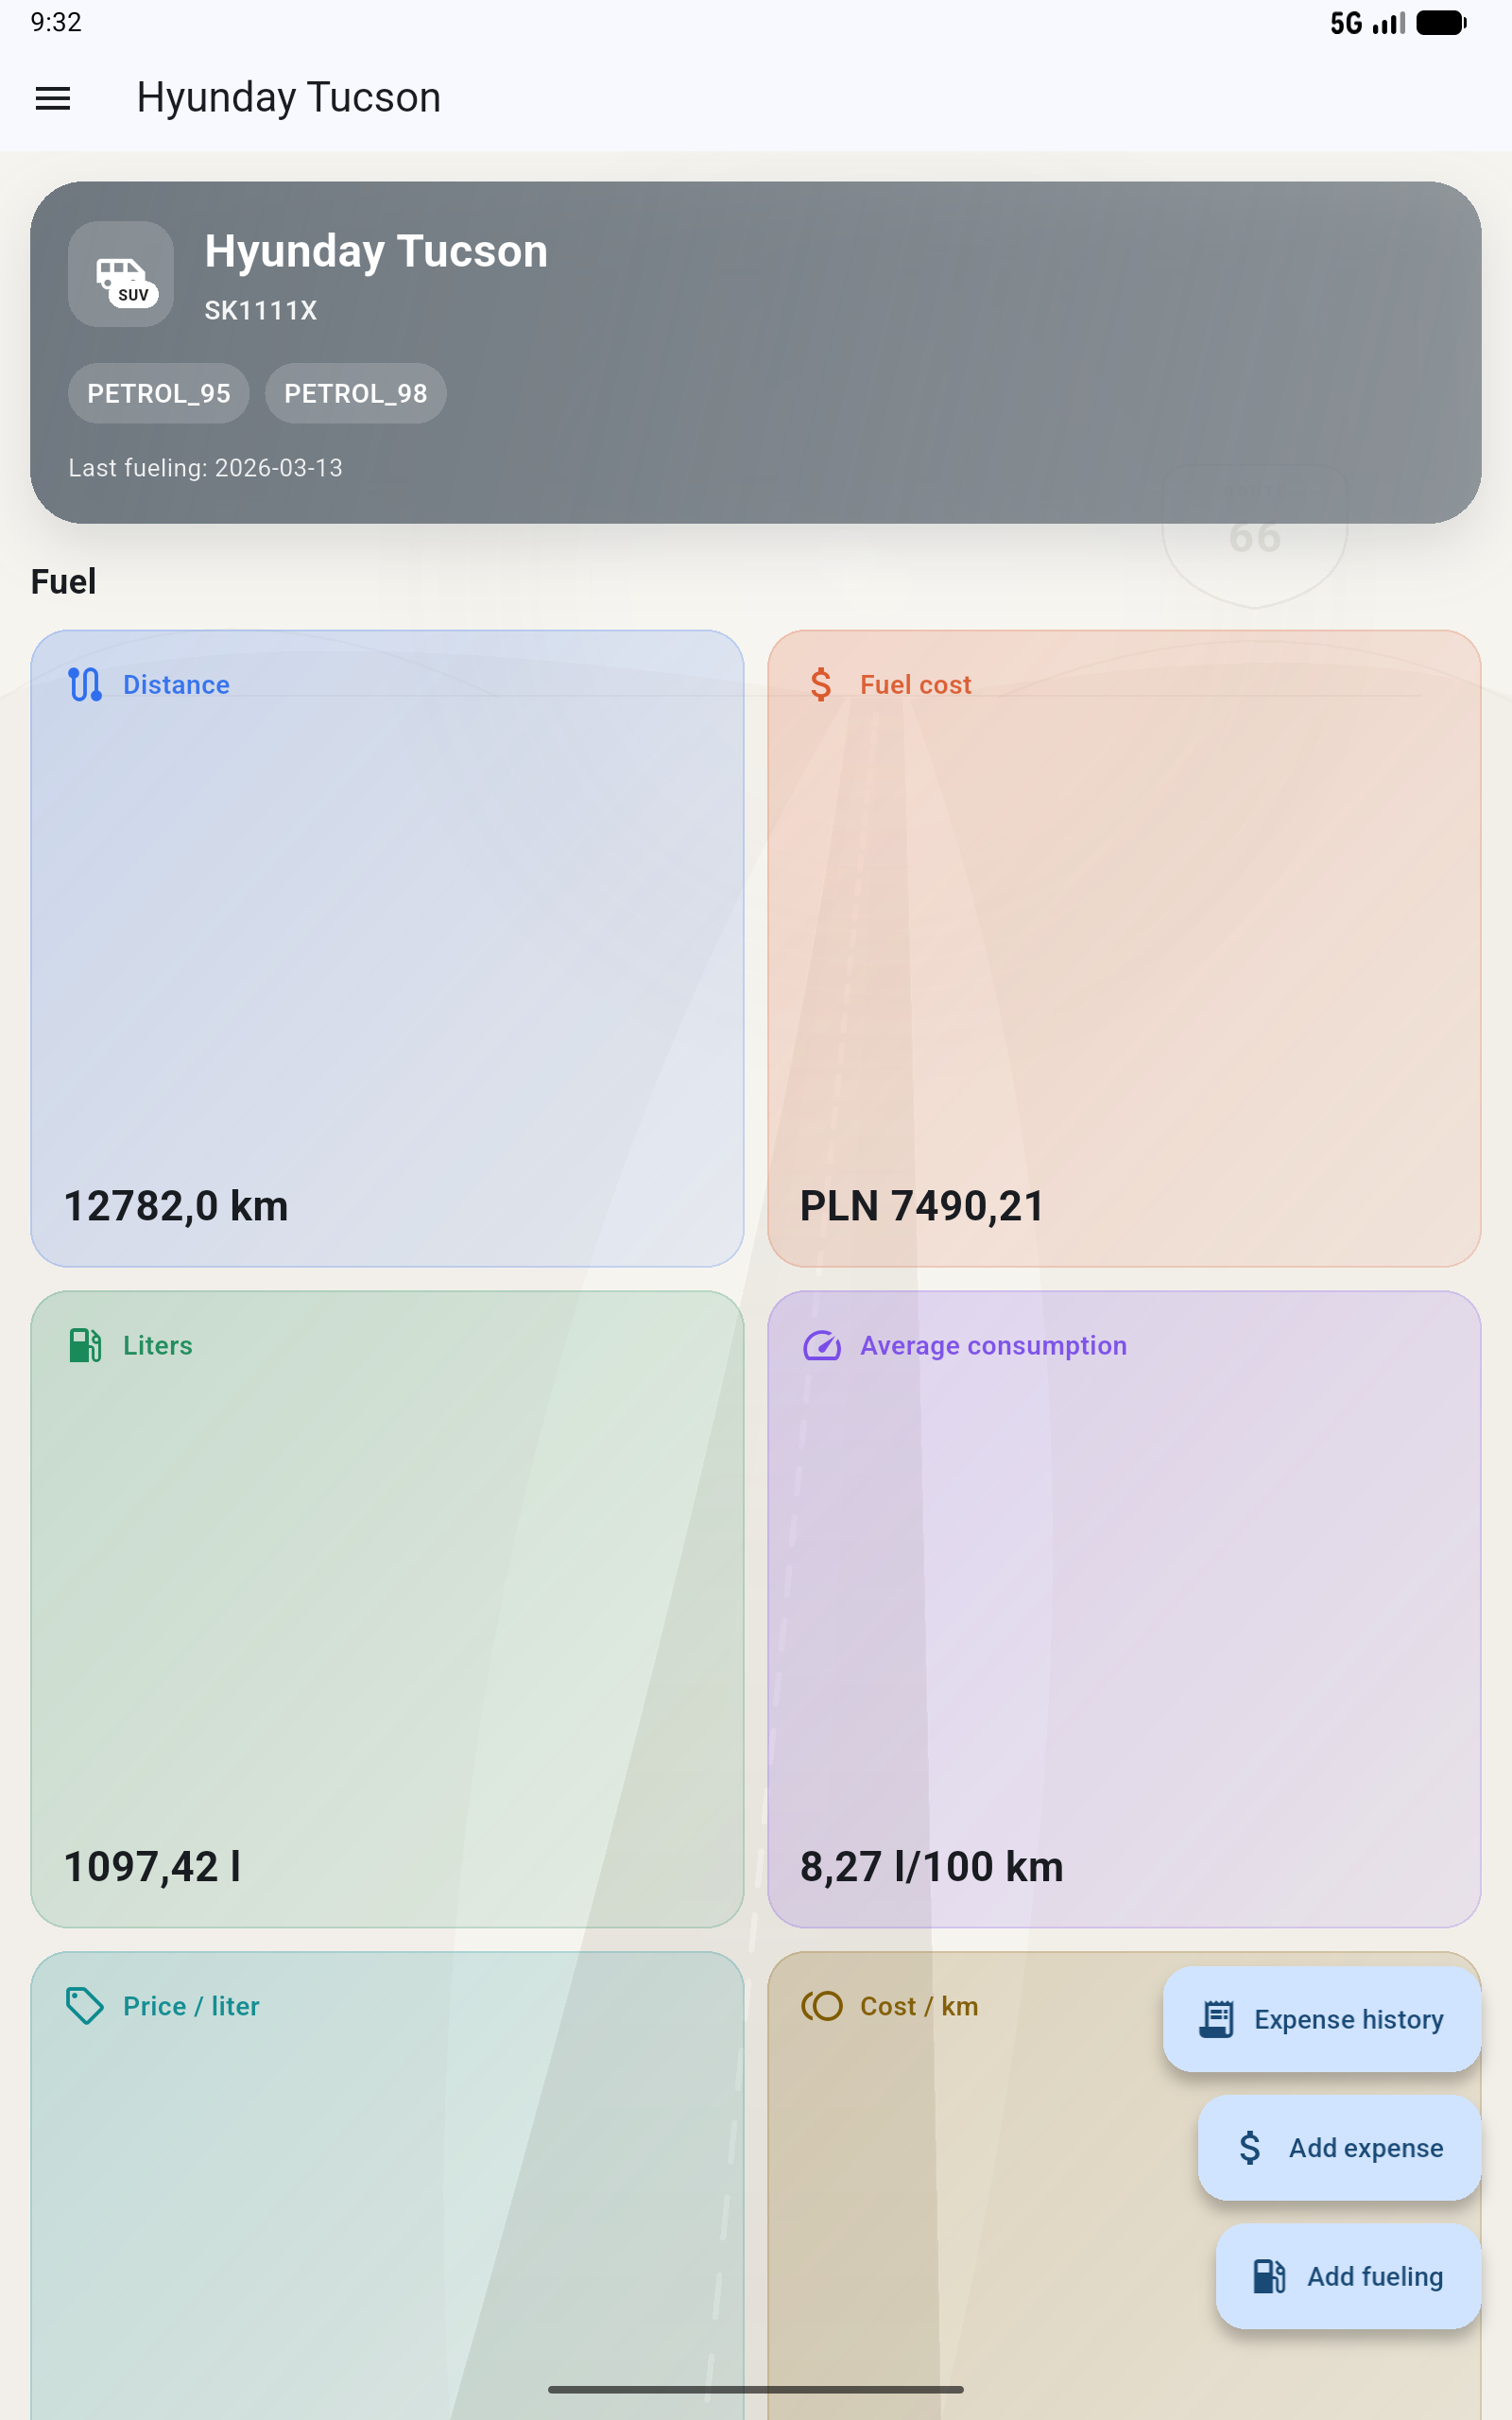Tap the Fuel cost dollar icon

[820, 685]
